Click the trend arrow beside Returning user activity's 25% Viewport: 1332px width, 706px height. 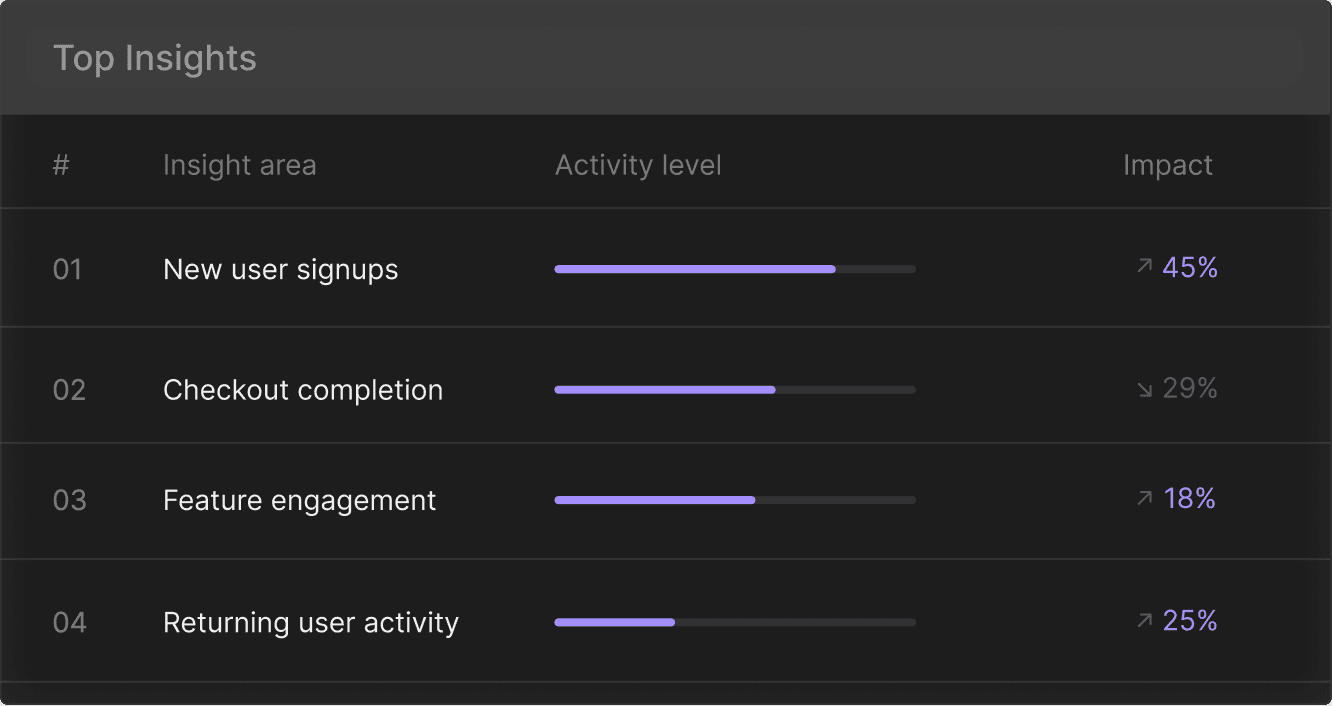(1144, 620)
